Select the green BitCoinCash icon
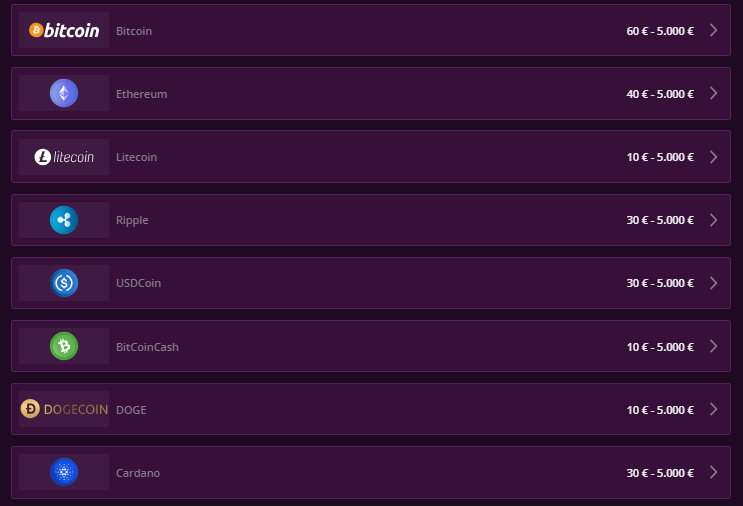 click(x=64, y=346)
